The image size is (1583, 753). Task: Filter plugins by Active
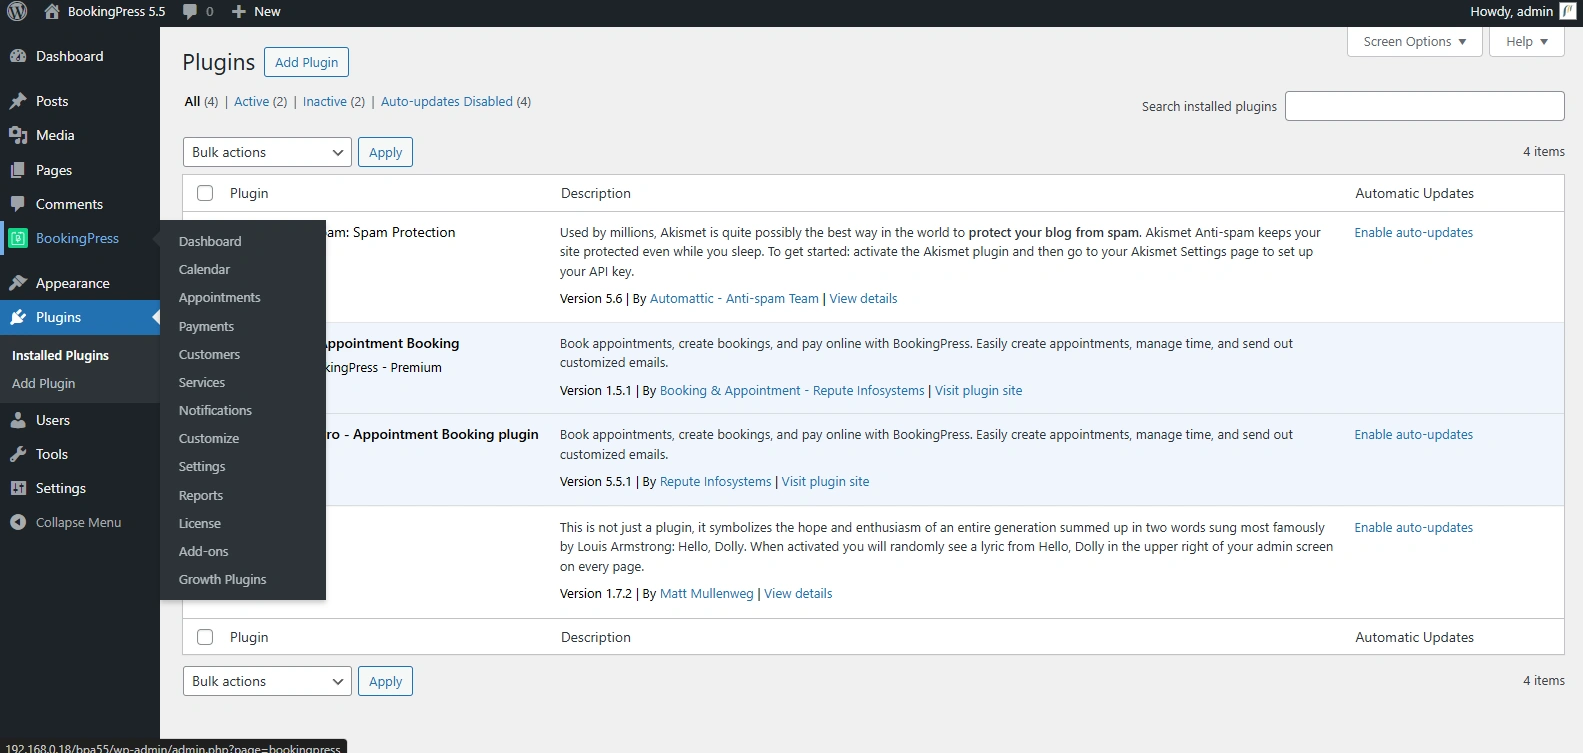[251, 102]
